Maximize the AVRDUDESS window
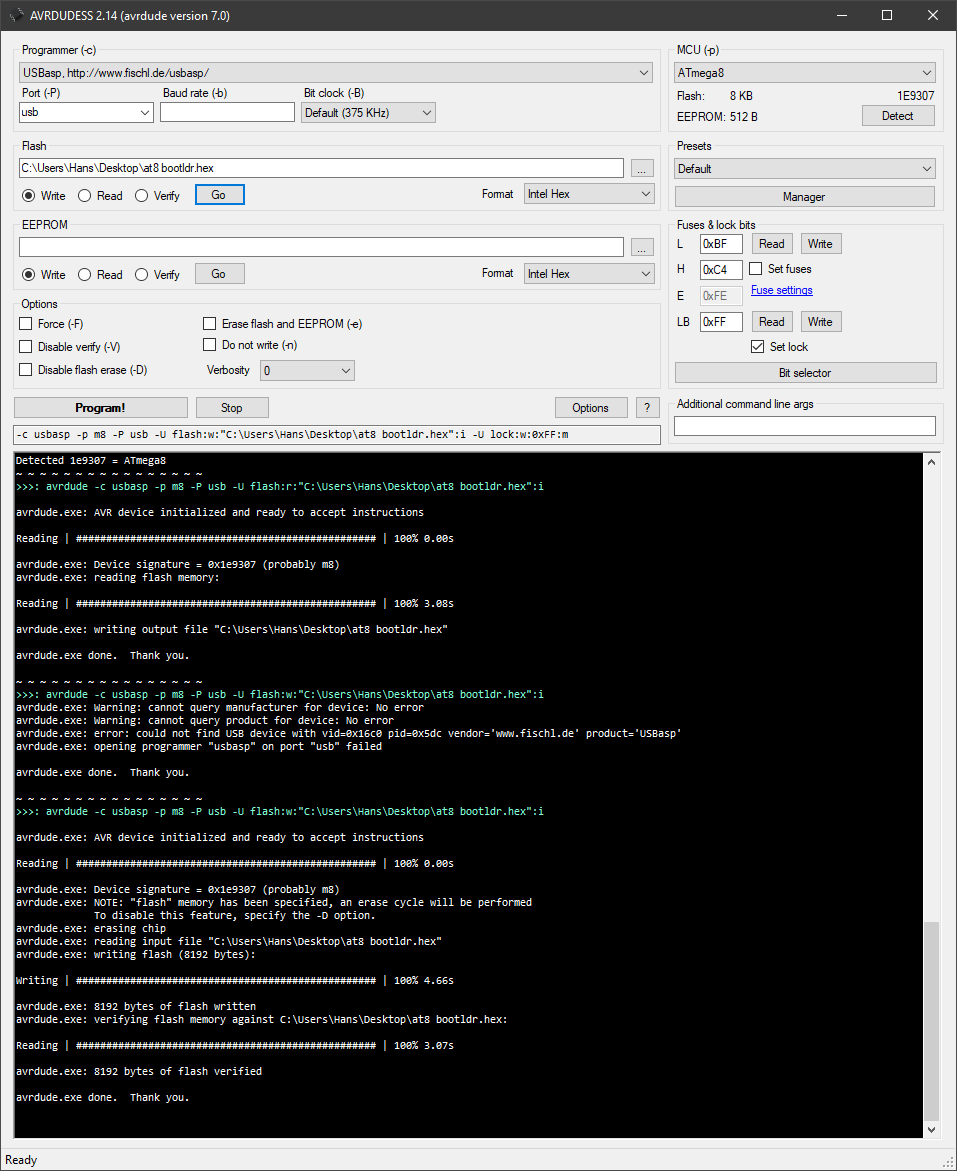 (x=887, y=15)
